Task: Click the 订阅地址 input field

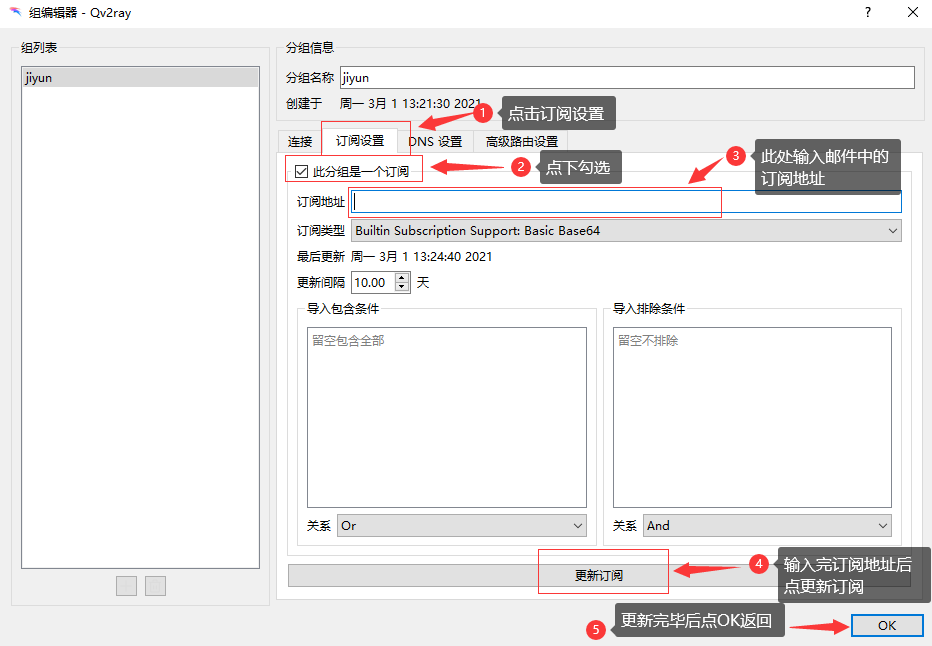Action: click(626, 202)
